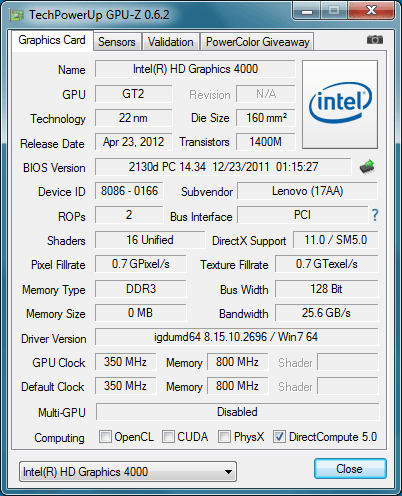Check the PhysX checkbox
This screenshot has height=496, width=402.
(224, 437)
